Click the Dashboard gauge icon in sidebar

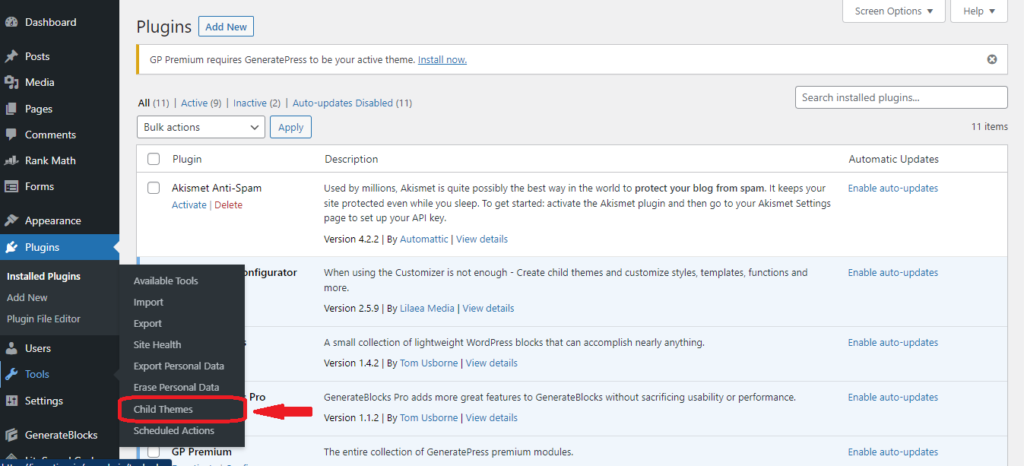(11, 22)
